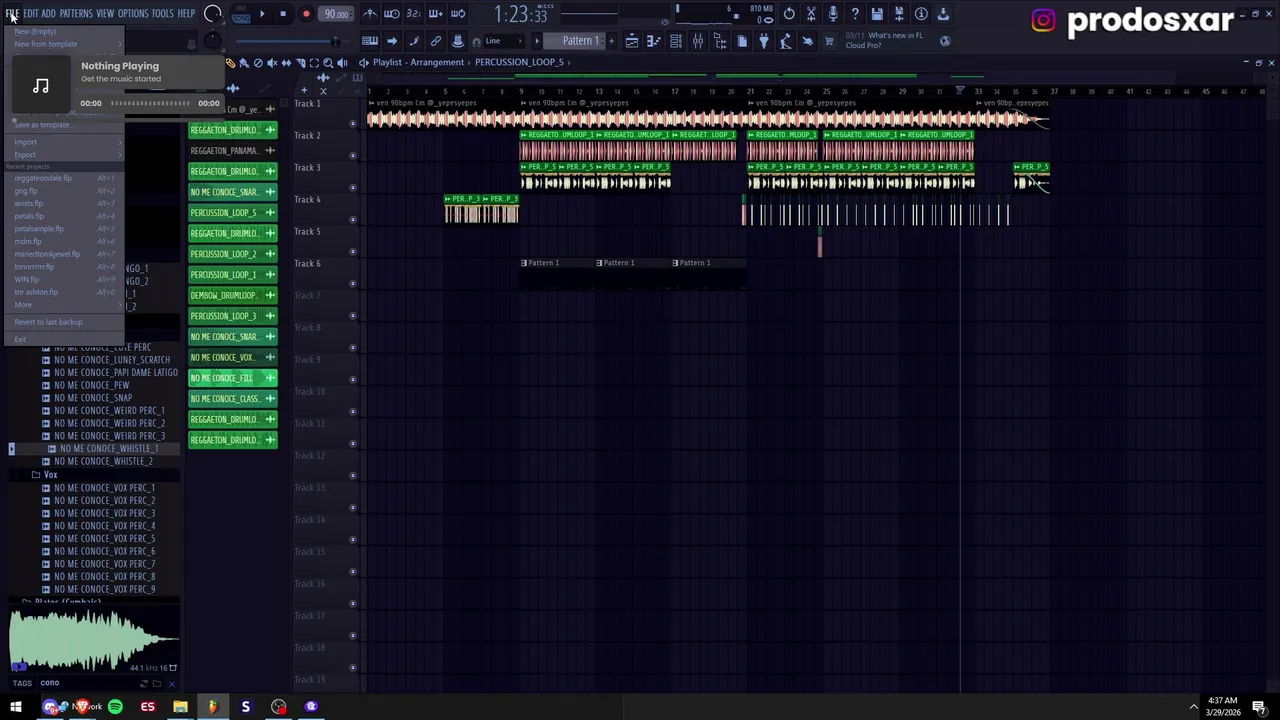
Task: Toggle loop recording
Action: 458,14
